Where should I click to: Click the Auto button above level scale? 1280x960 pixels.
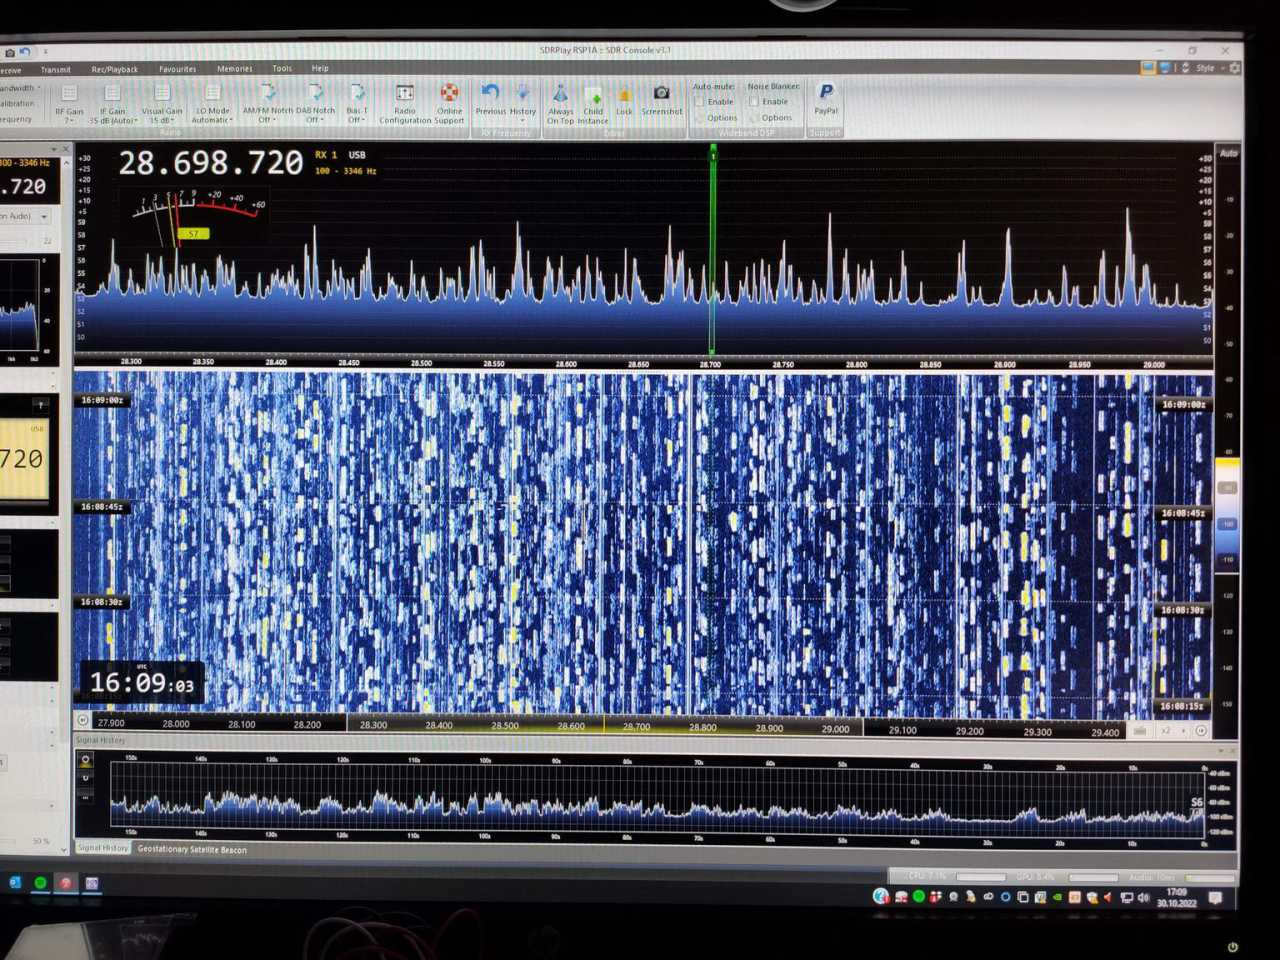[1229, 153]
